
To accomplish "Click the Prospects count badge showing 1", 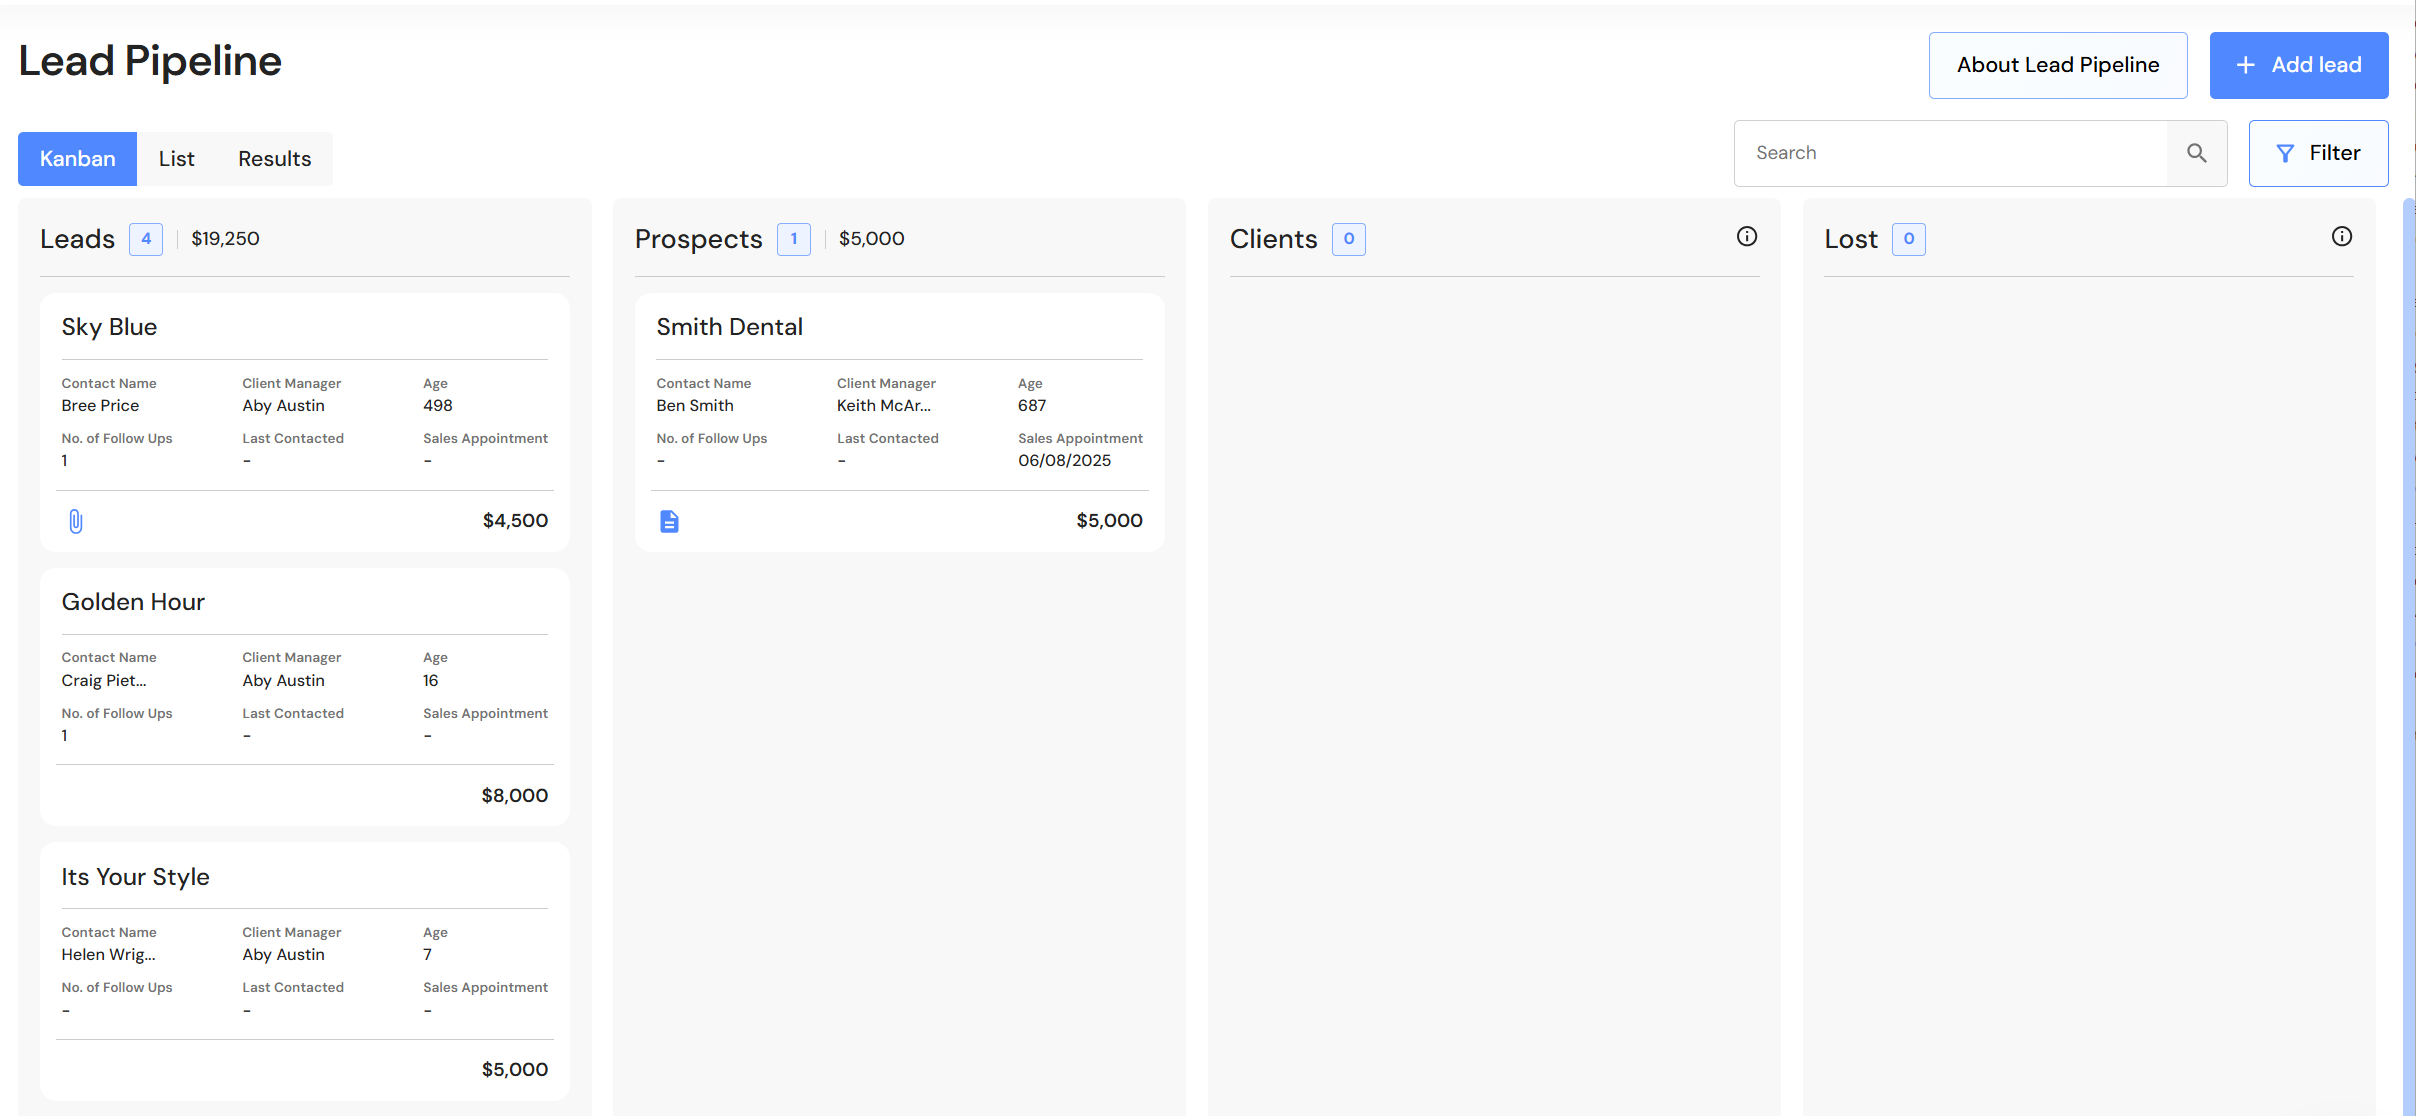I will pos(793,239).
